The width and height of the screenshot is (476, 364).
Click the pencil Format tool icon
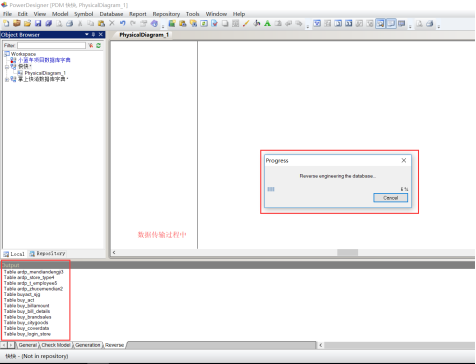pos(246,23)
